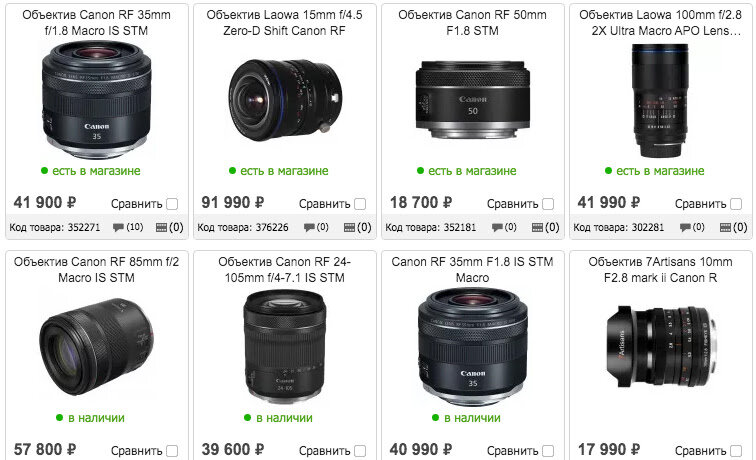Screen dimensions: 756x460
Task: Open comments icon for Canon RF 35mm f/1.8 Macro
Action: tap(118, 228)
